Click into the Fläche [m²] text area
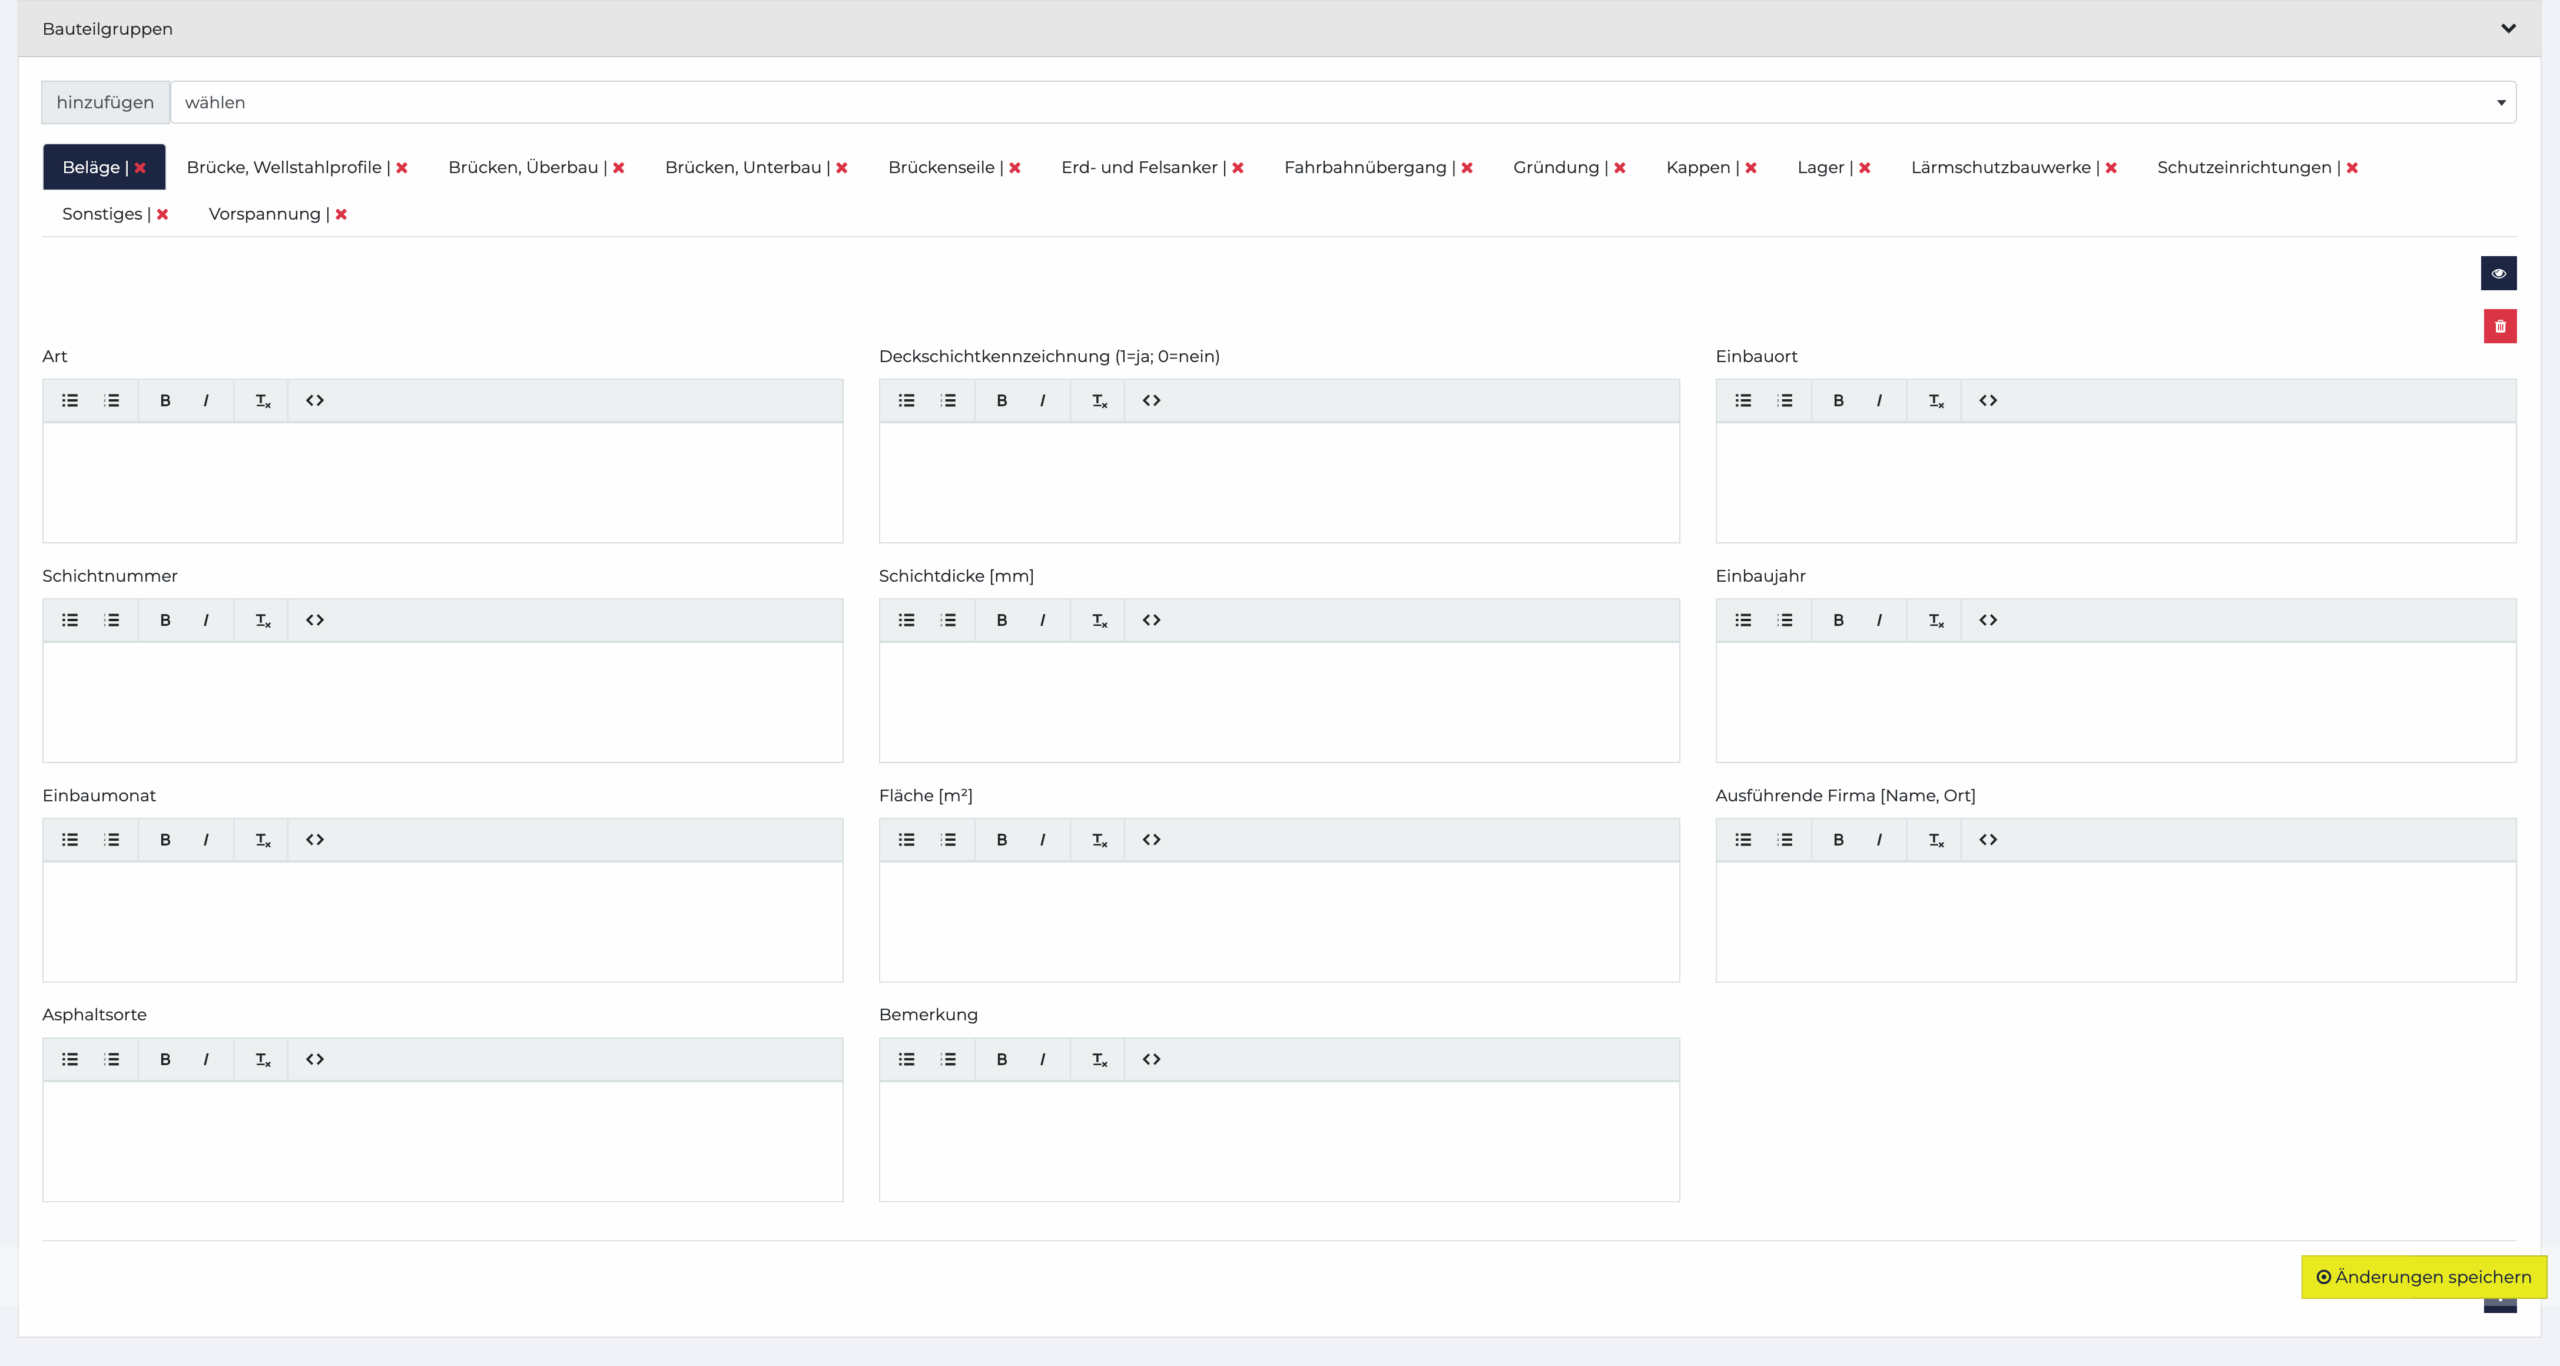The image size is (2560, 1366). tap(1278, 921)
